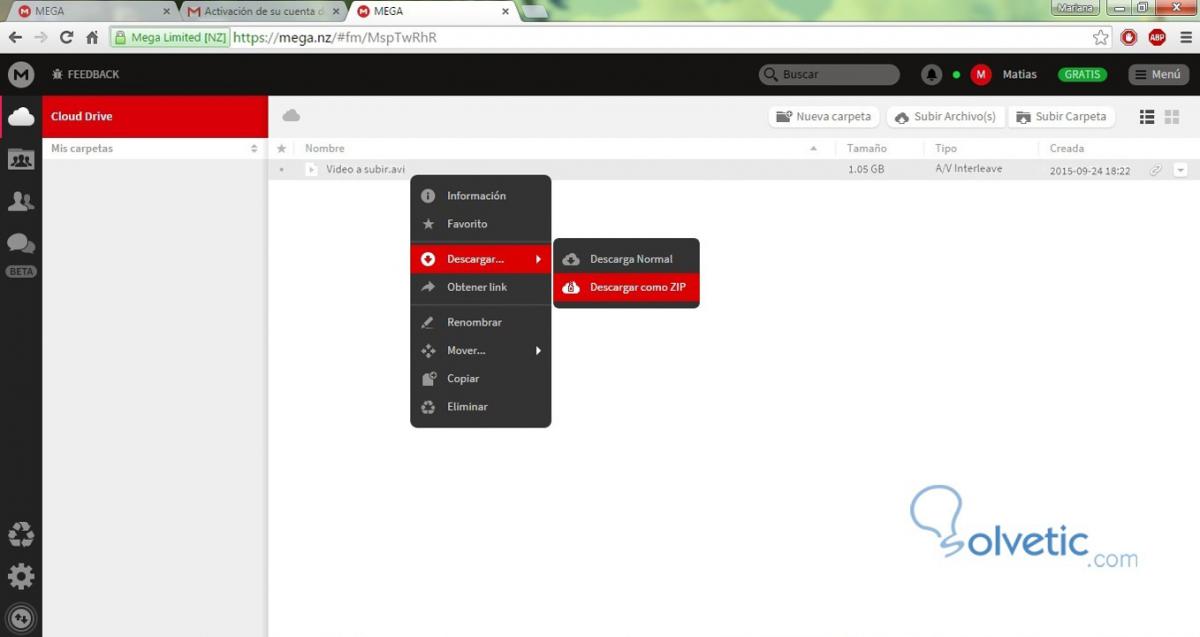Click the notifications bell icon

click(932, 74)
